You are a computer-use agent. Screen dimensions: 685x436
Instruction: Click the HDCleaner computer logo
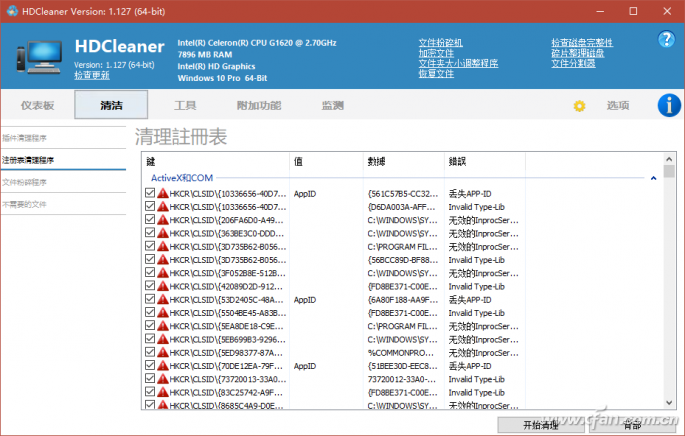click(x=39, y=57)
